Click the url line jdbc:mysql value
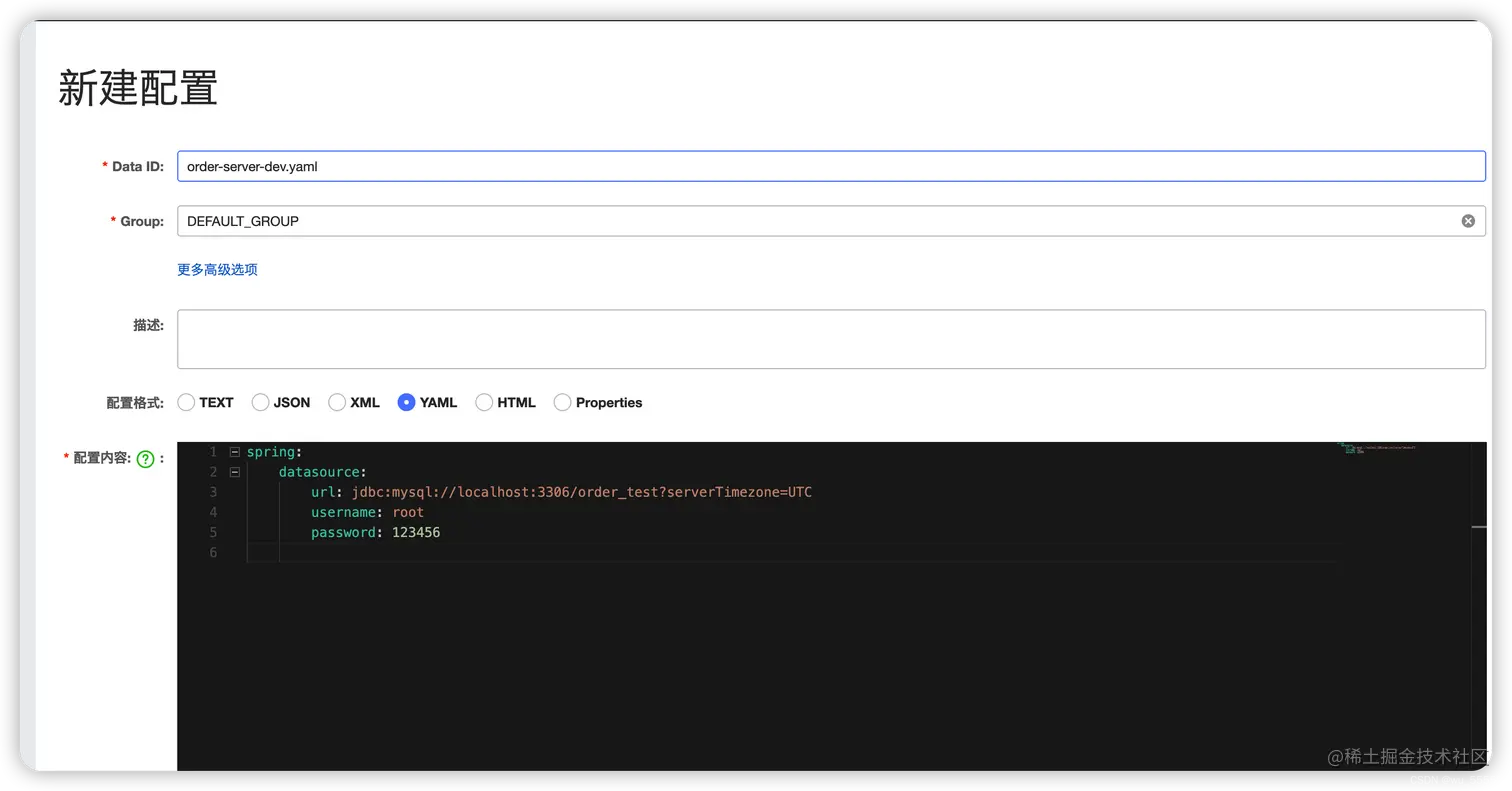This screenshot has width=1512, height=791. (581, 492)
